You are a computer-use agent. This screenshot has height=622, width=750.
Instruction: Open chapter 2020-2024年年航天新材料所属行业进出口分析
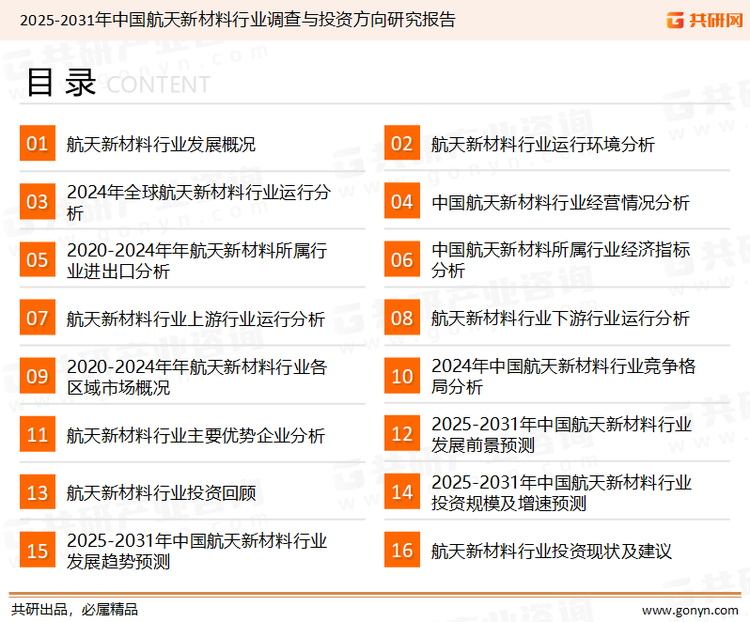[x=197, y=260]
